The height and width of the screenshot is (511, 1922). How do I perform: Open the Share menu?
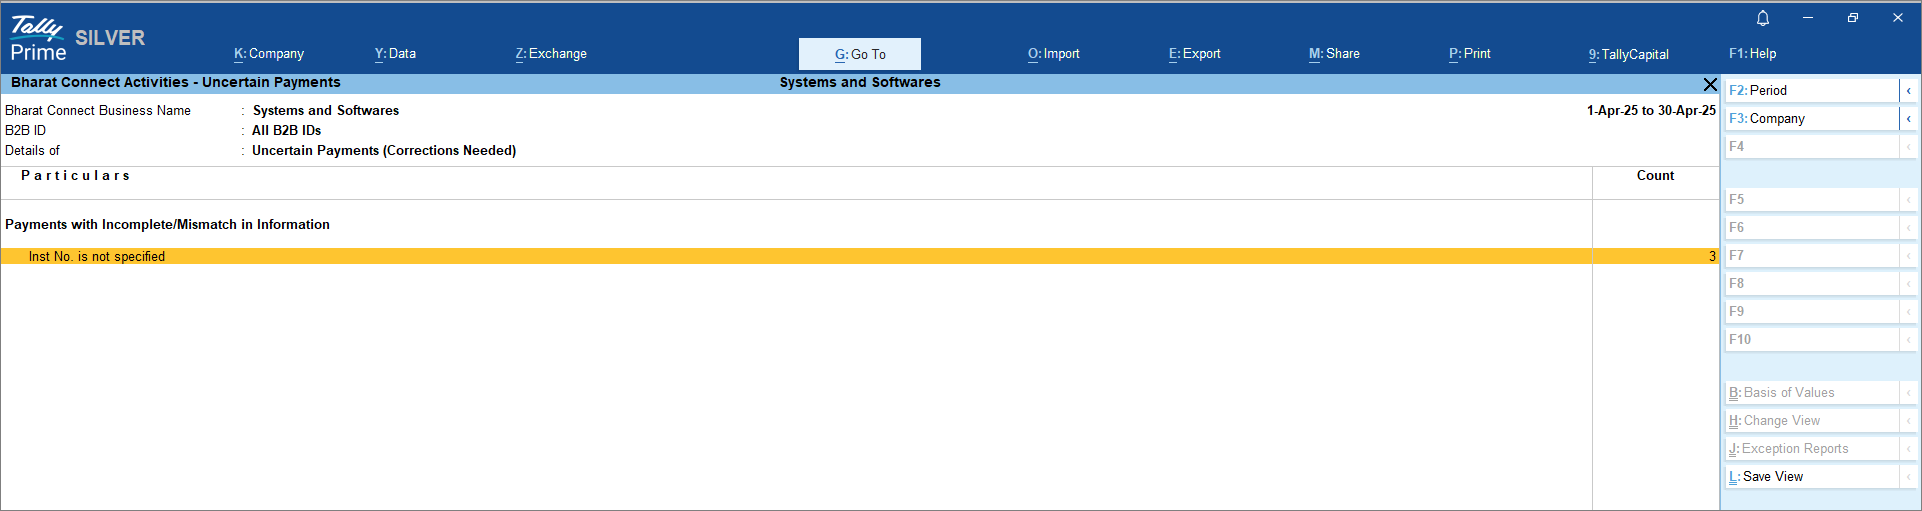tap(1334, 54)
